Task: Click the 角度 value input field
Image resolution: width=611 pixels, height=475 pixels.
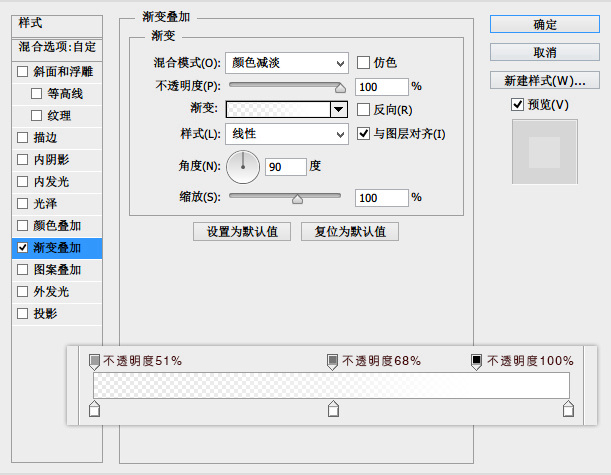Action: (x=286, y=167)
